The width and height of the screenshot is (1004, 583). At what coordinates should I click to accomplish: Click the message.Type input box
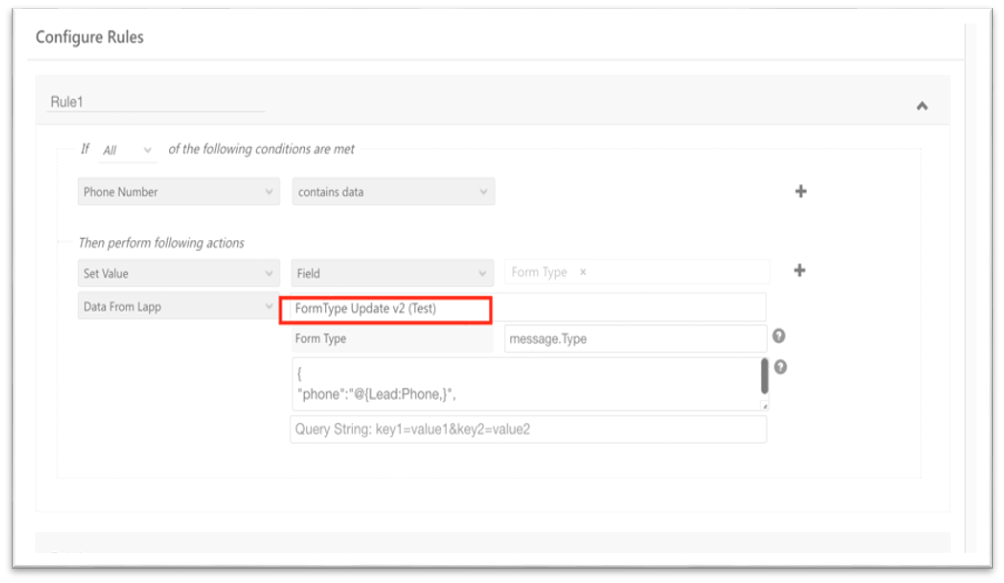pyautogui.click(x=635, y=339)
